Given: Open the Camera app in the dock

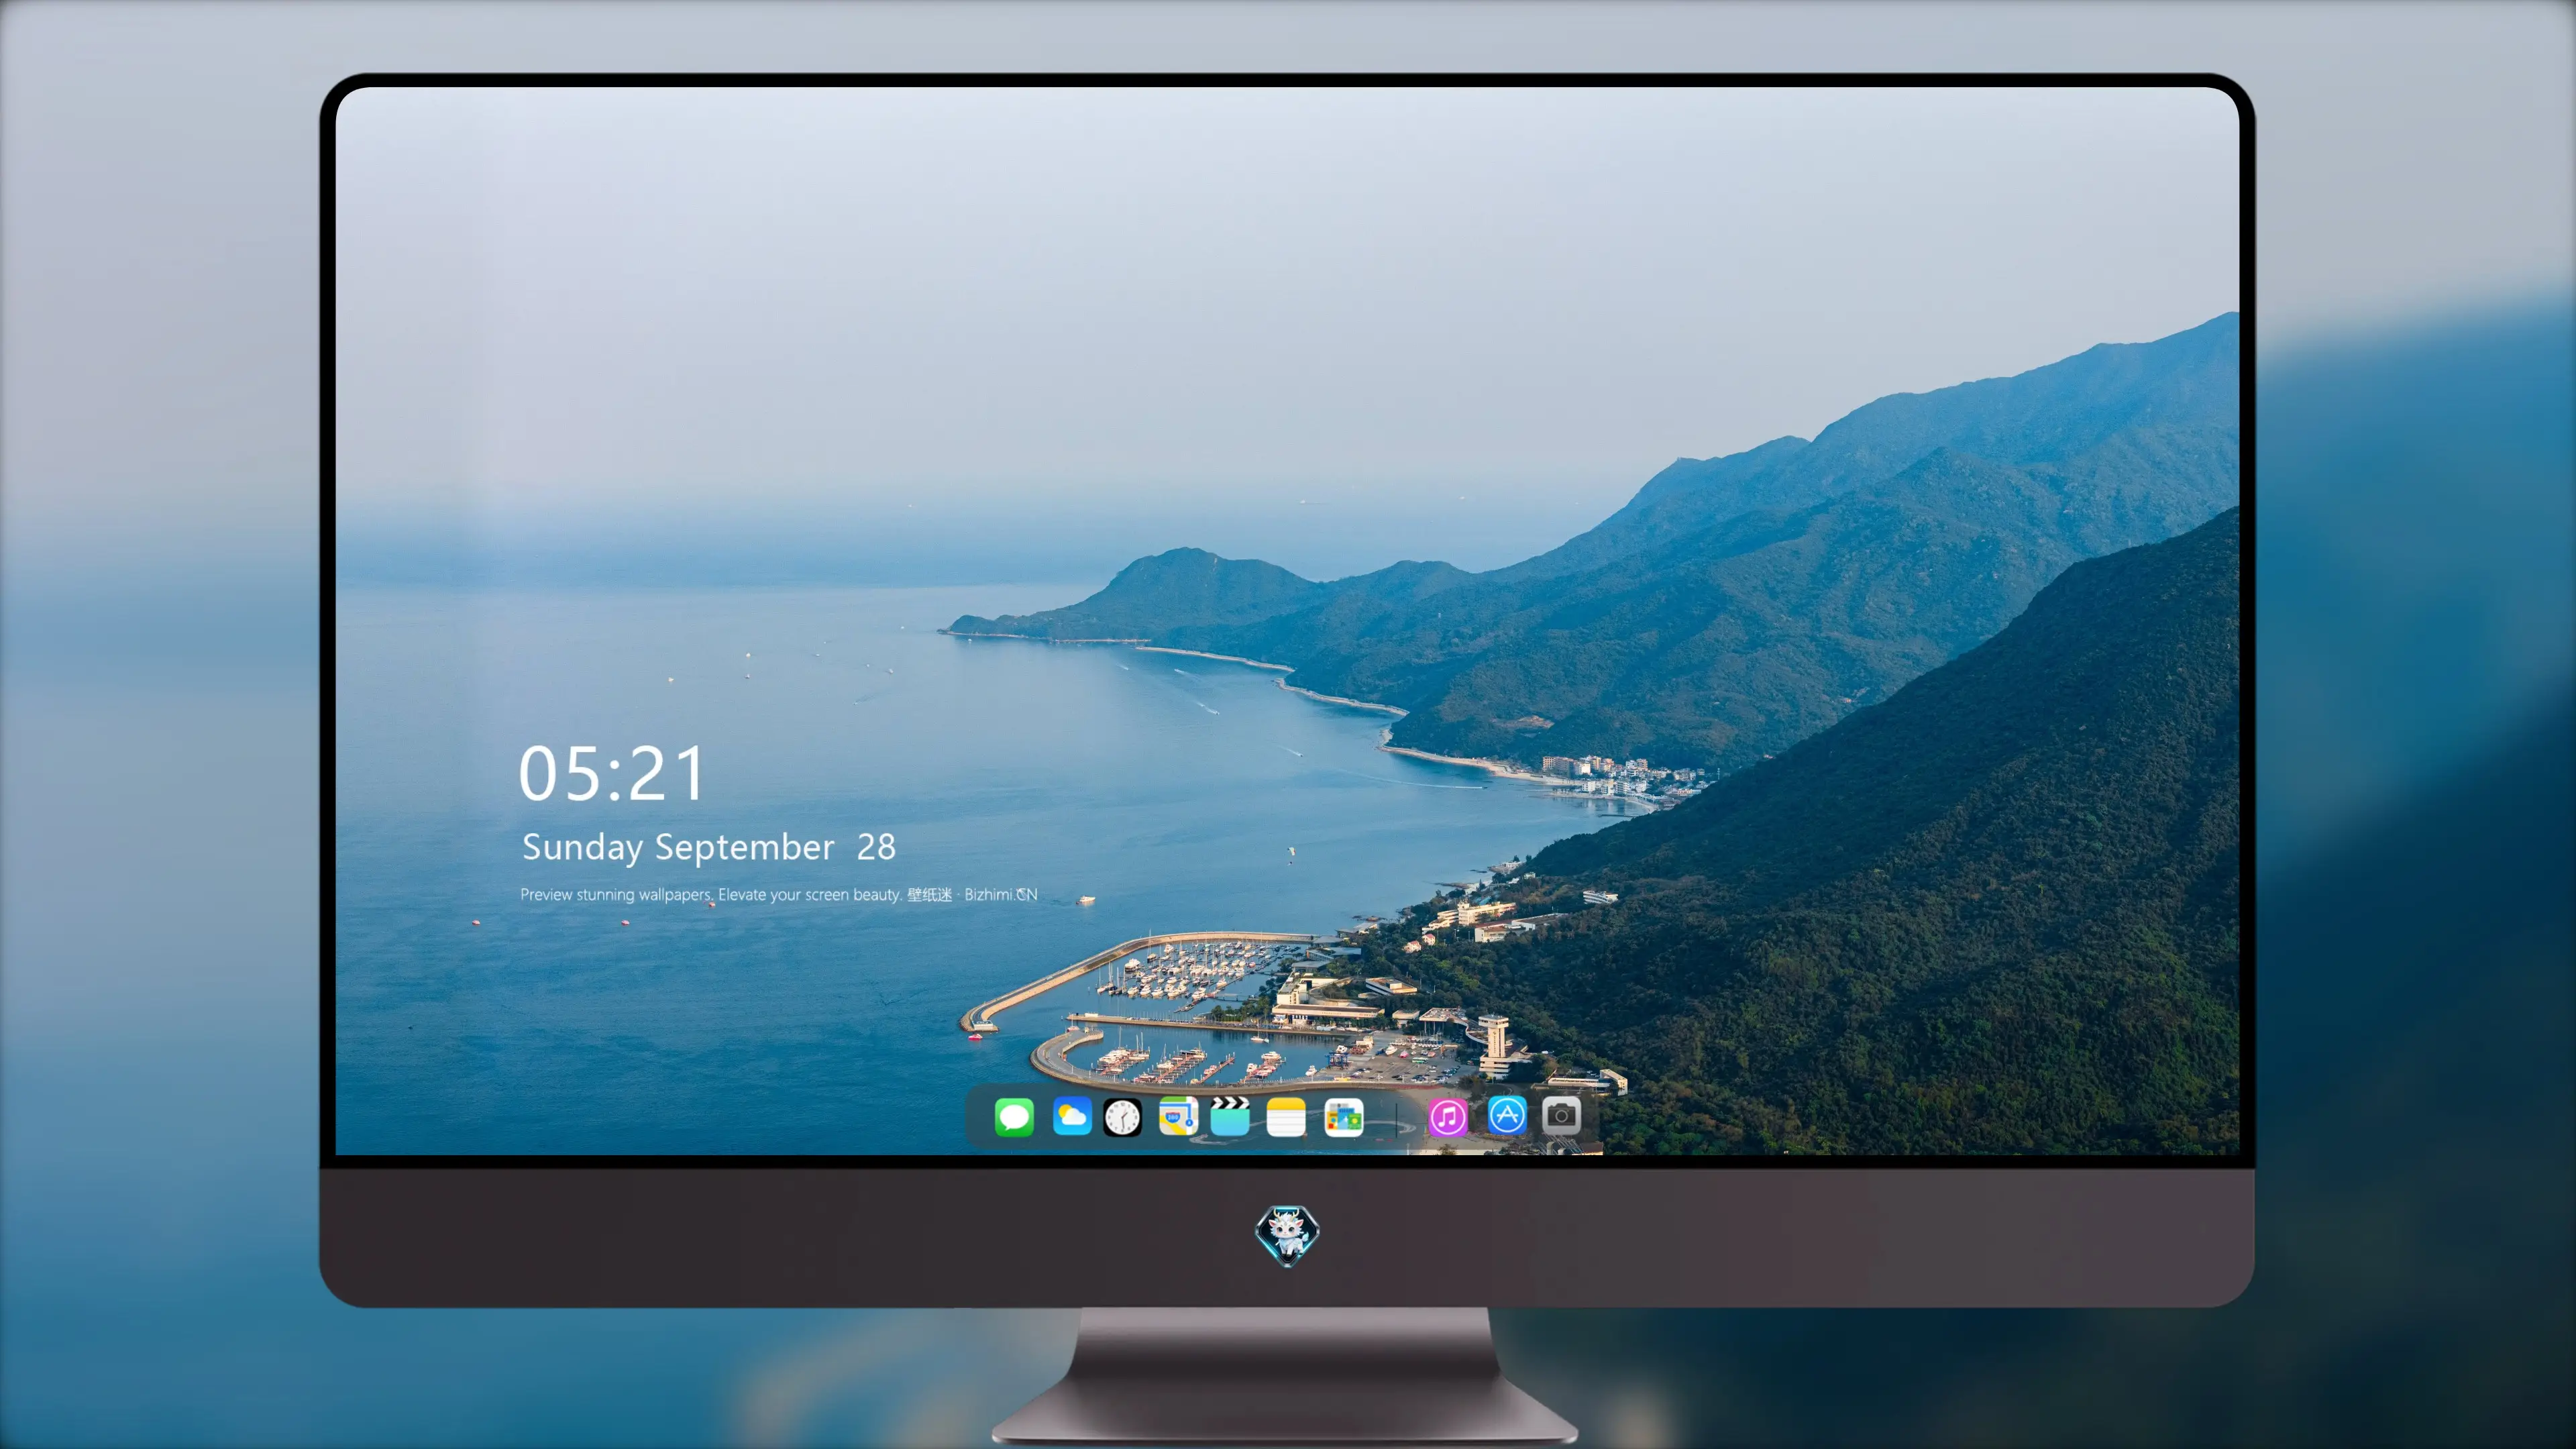Looking at the screenshot, I should click(1561, 1115).
